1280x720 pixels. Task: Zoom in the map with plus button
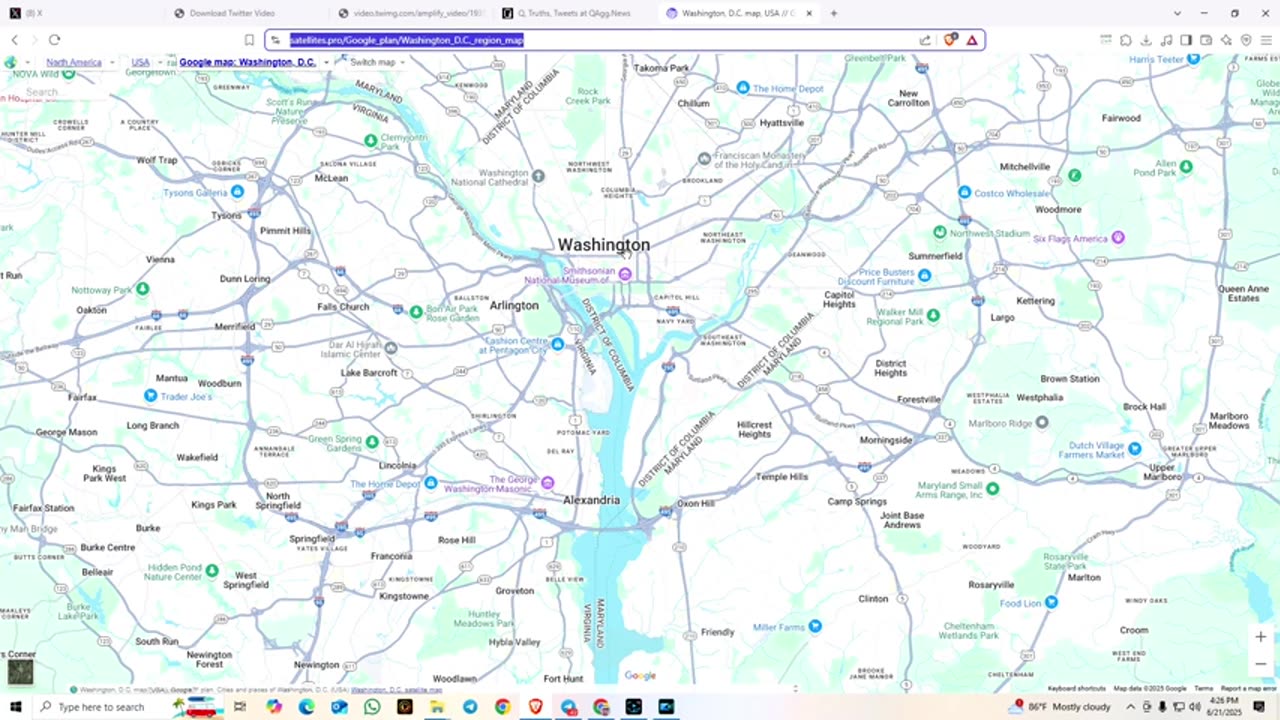pyautogui.click(x=1261, y=637)
